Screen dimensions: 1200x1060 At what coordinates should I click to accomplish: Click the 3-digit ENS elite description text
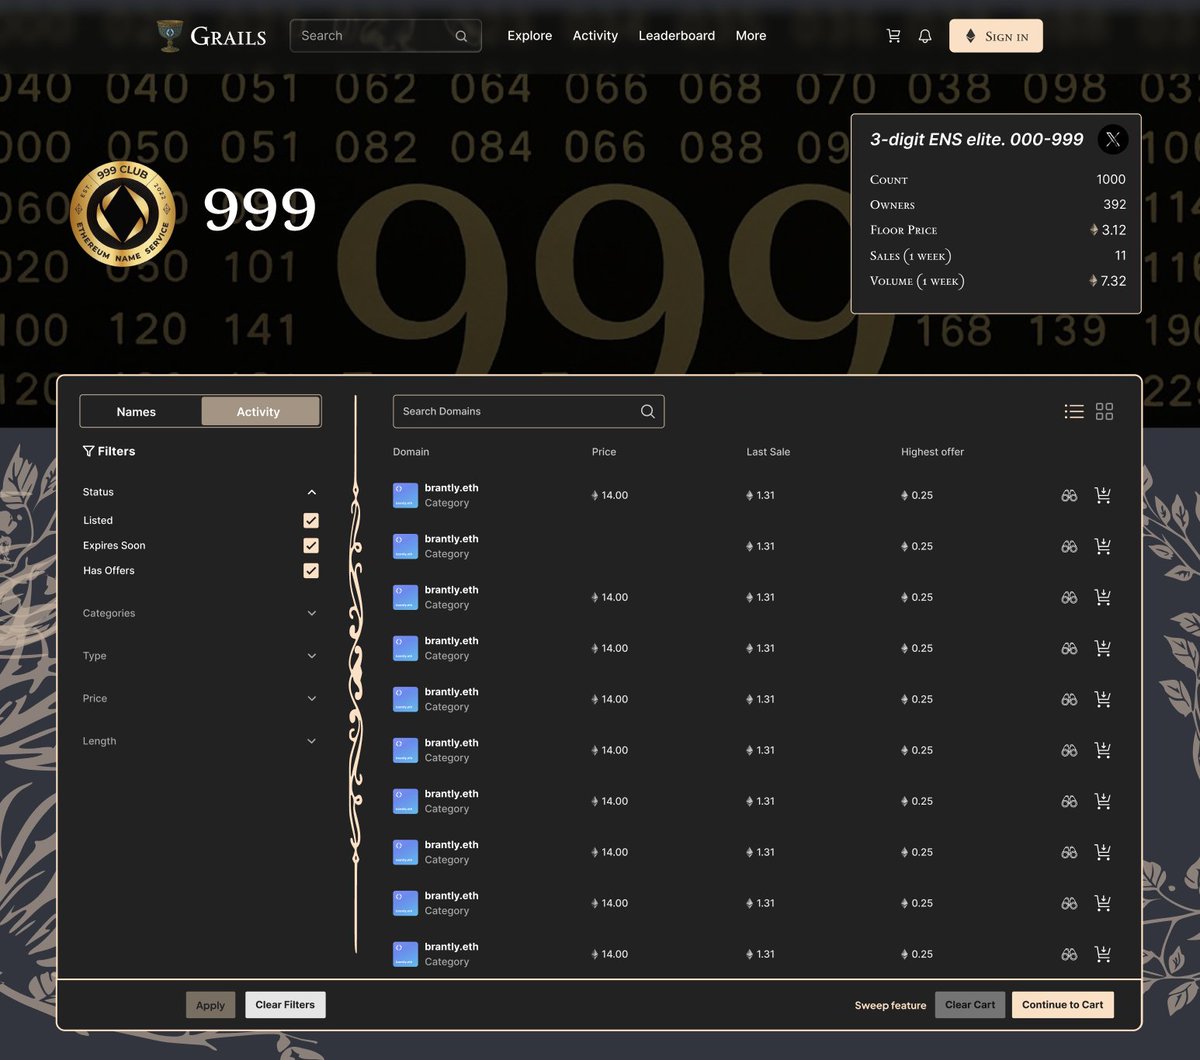click(x=977, y=139)
